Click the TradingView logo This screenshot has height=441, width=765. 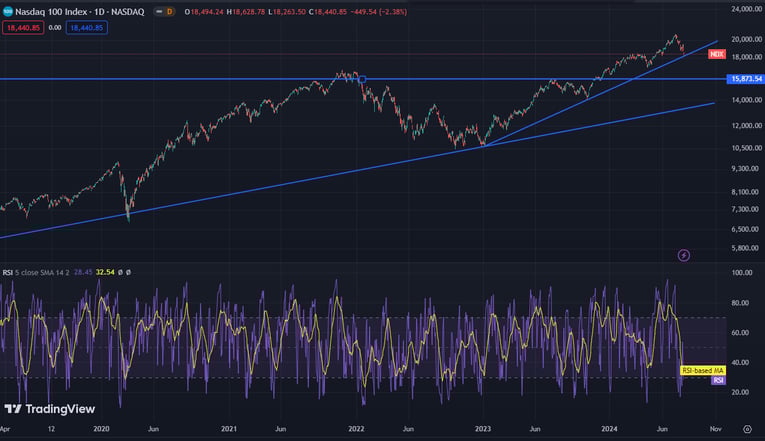point(50,409)
